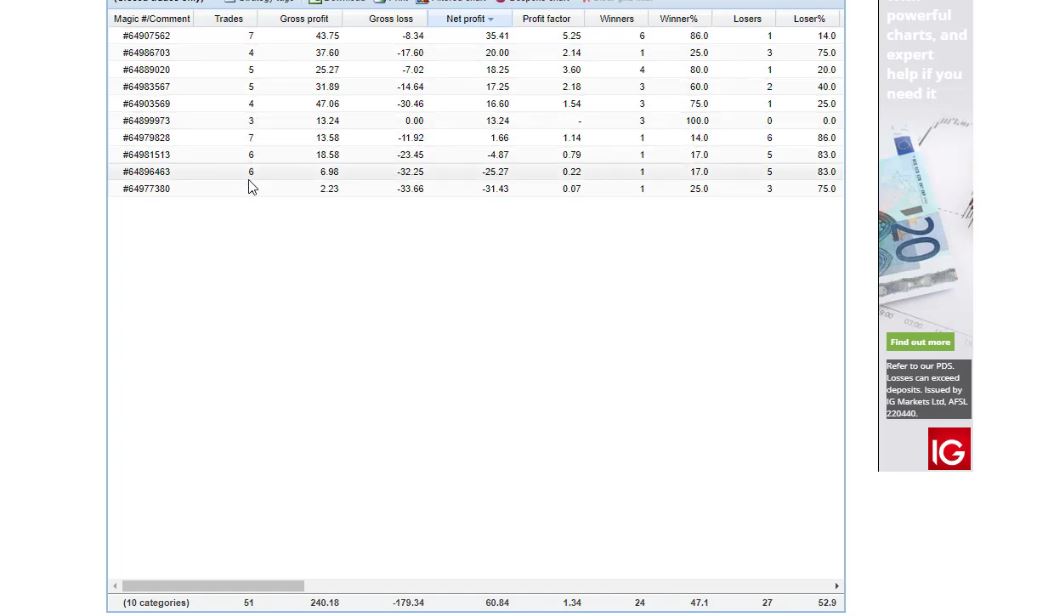The image size is (1061, 616).
Task: Select the row for magic #64896463
Action: [146, 172]
